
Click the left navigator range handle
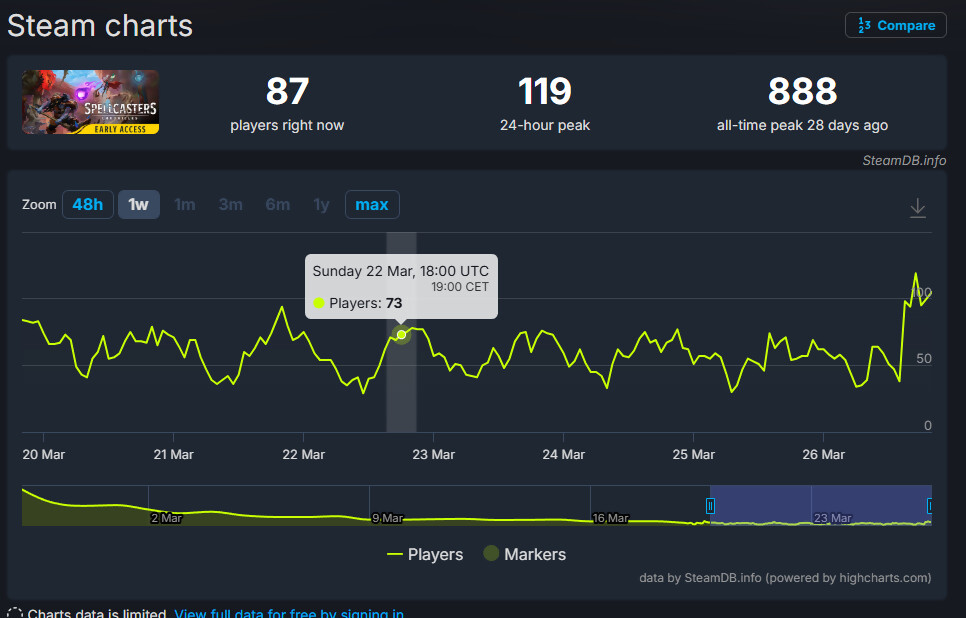[711, 506]
